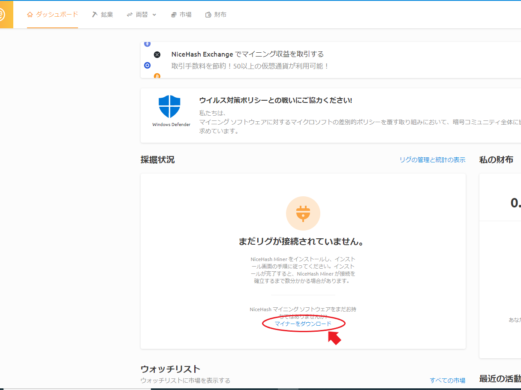This screenshot has width=521, height=390.
Task: Click the black coin icon in exchange banner
Action: 157,54
